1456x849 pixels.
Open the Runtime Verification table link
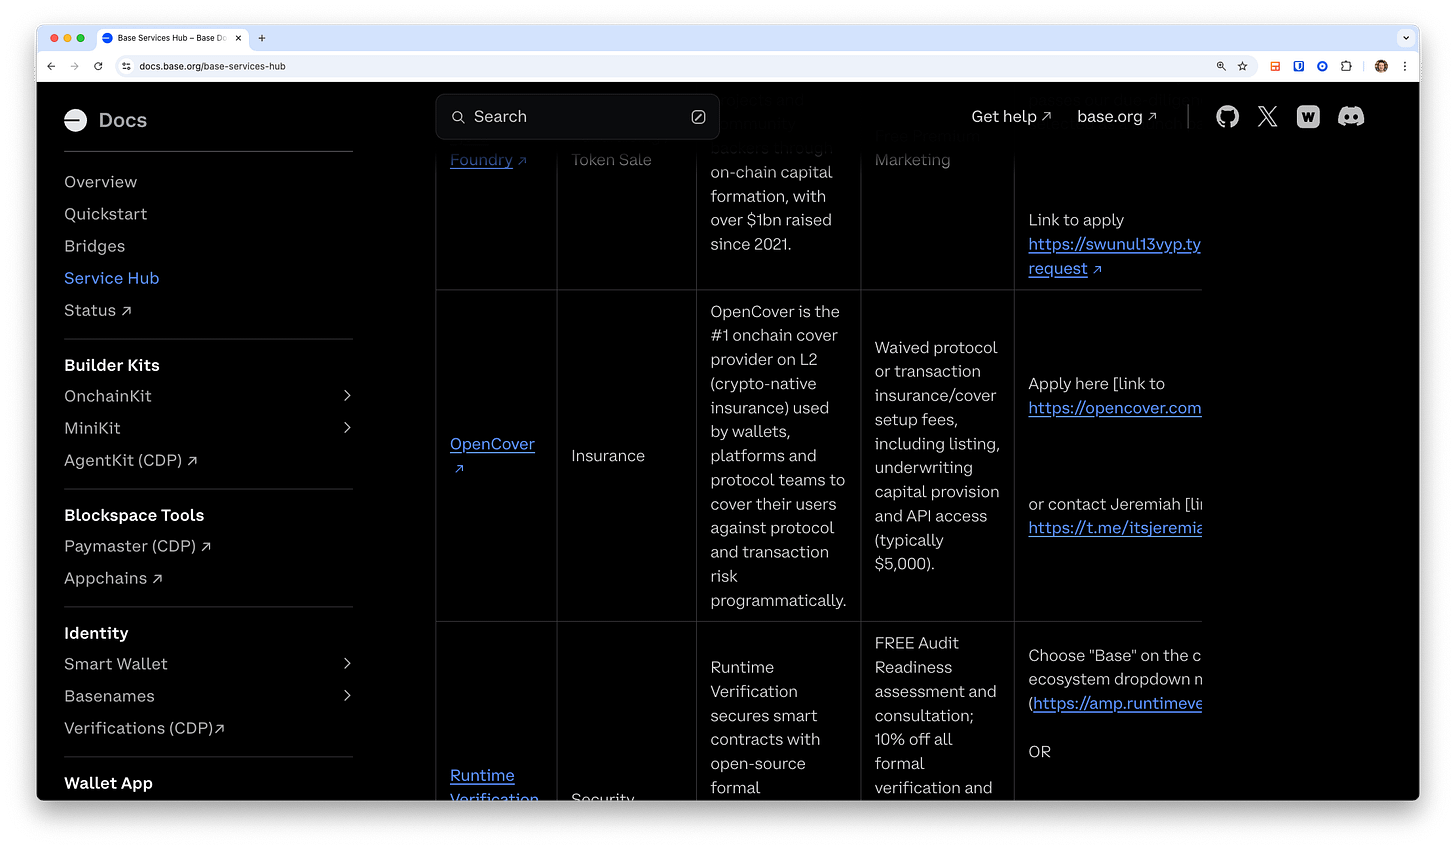[494, 786]
